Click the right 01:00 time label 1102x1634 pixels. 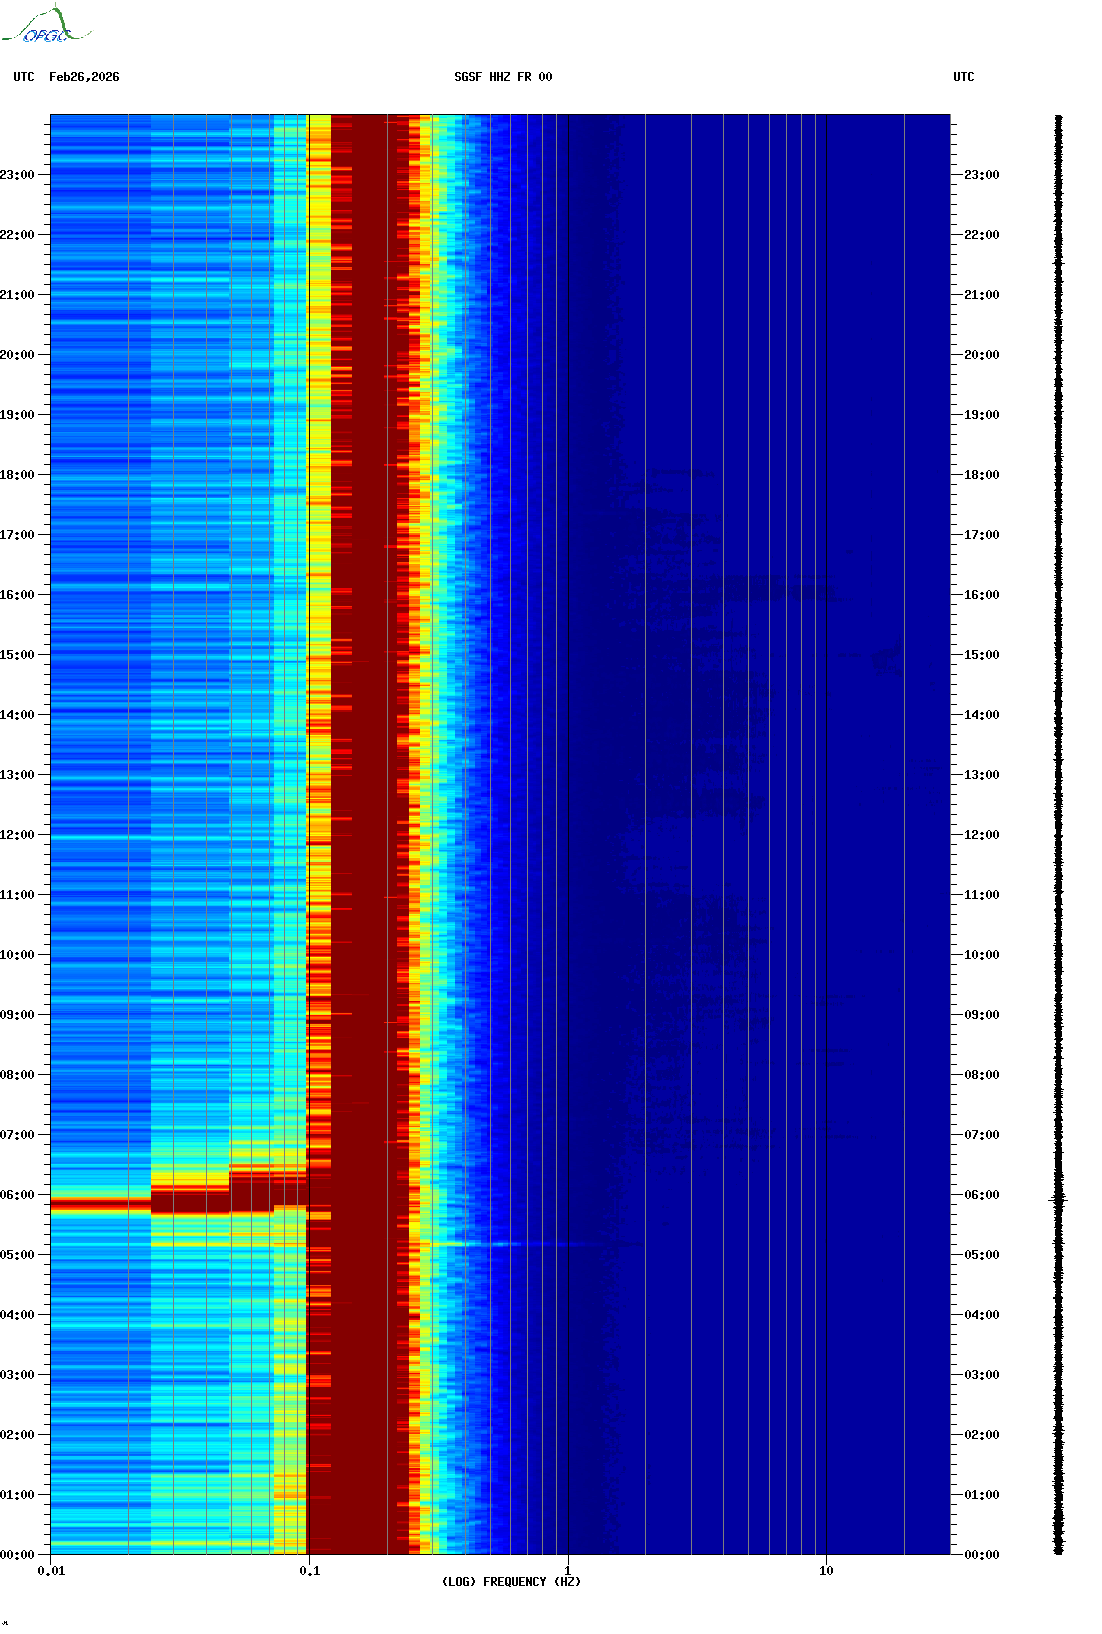(x=982, y=1495)
